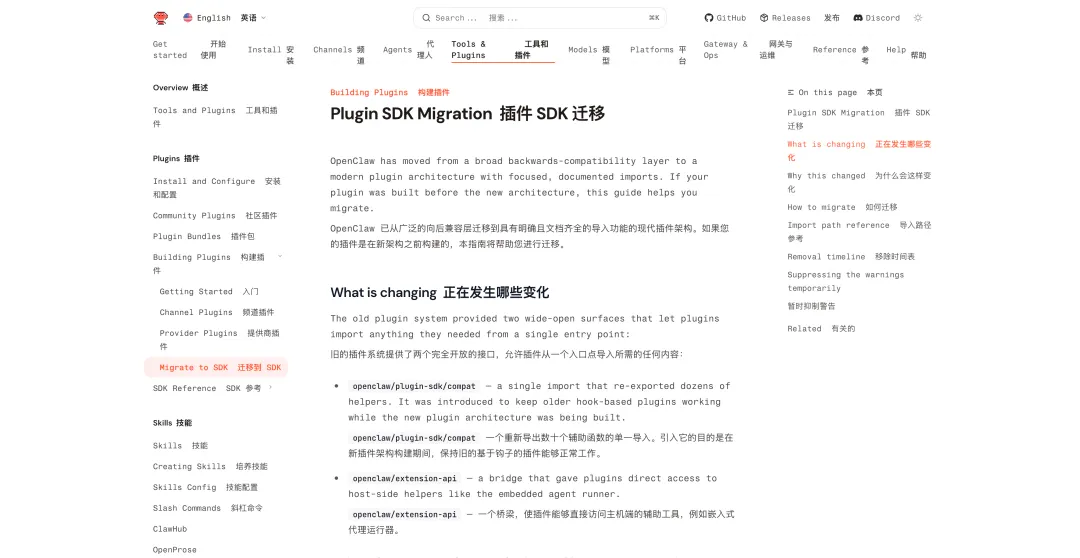
Task: Open the GitHub link in header
Action: coord(725,18)
